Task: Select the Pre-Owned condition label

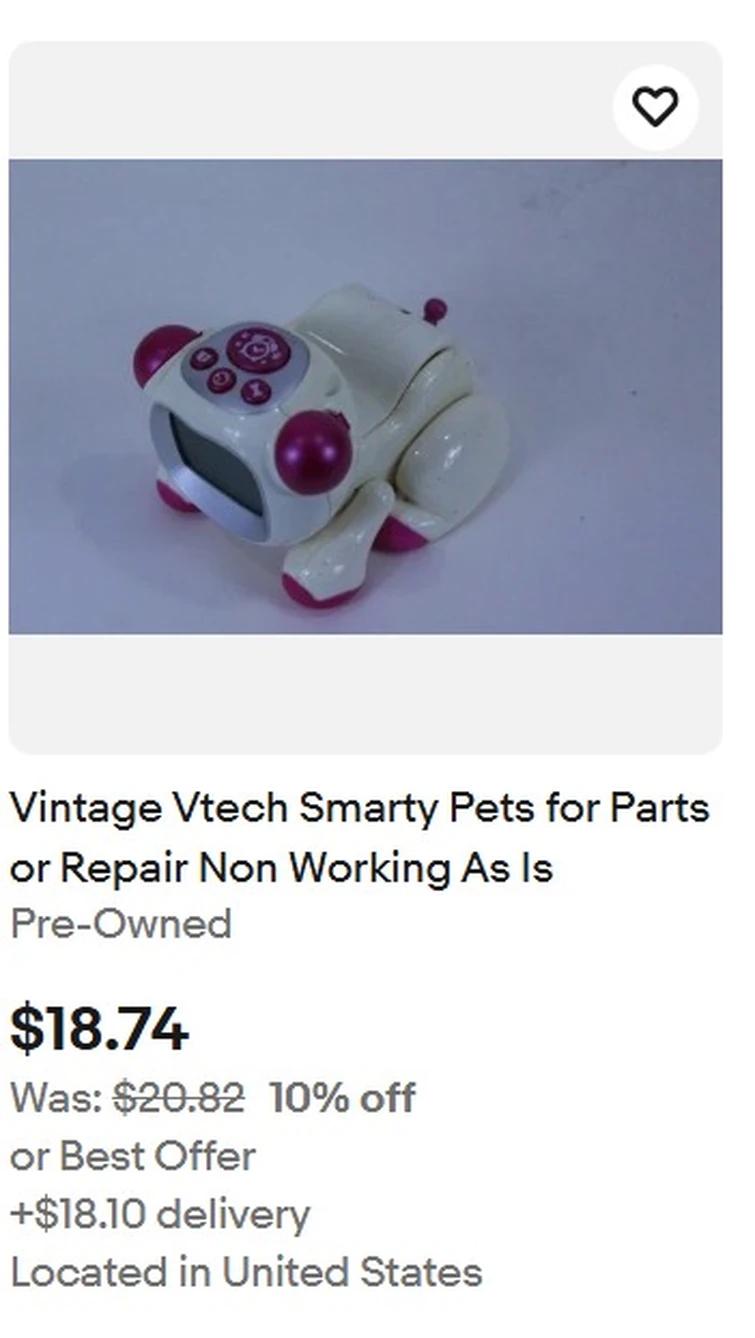Action: tap(121, 924)
